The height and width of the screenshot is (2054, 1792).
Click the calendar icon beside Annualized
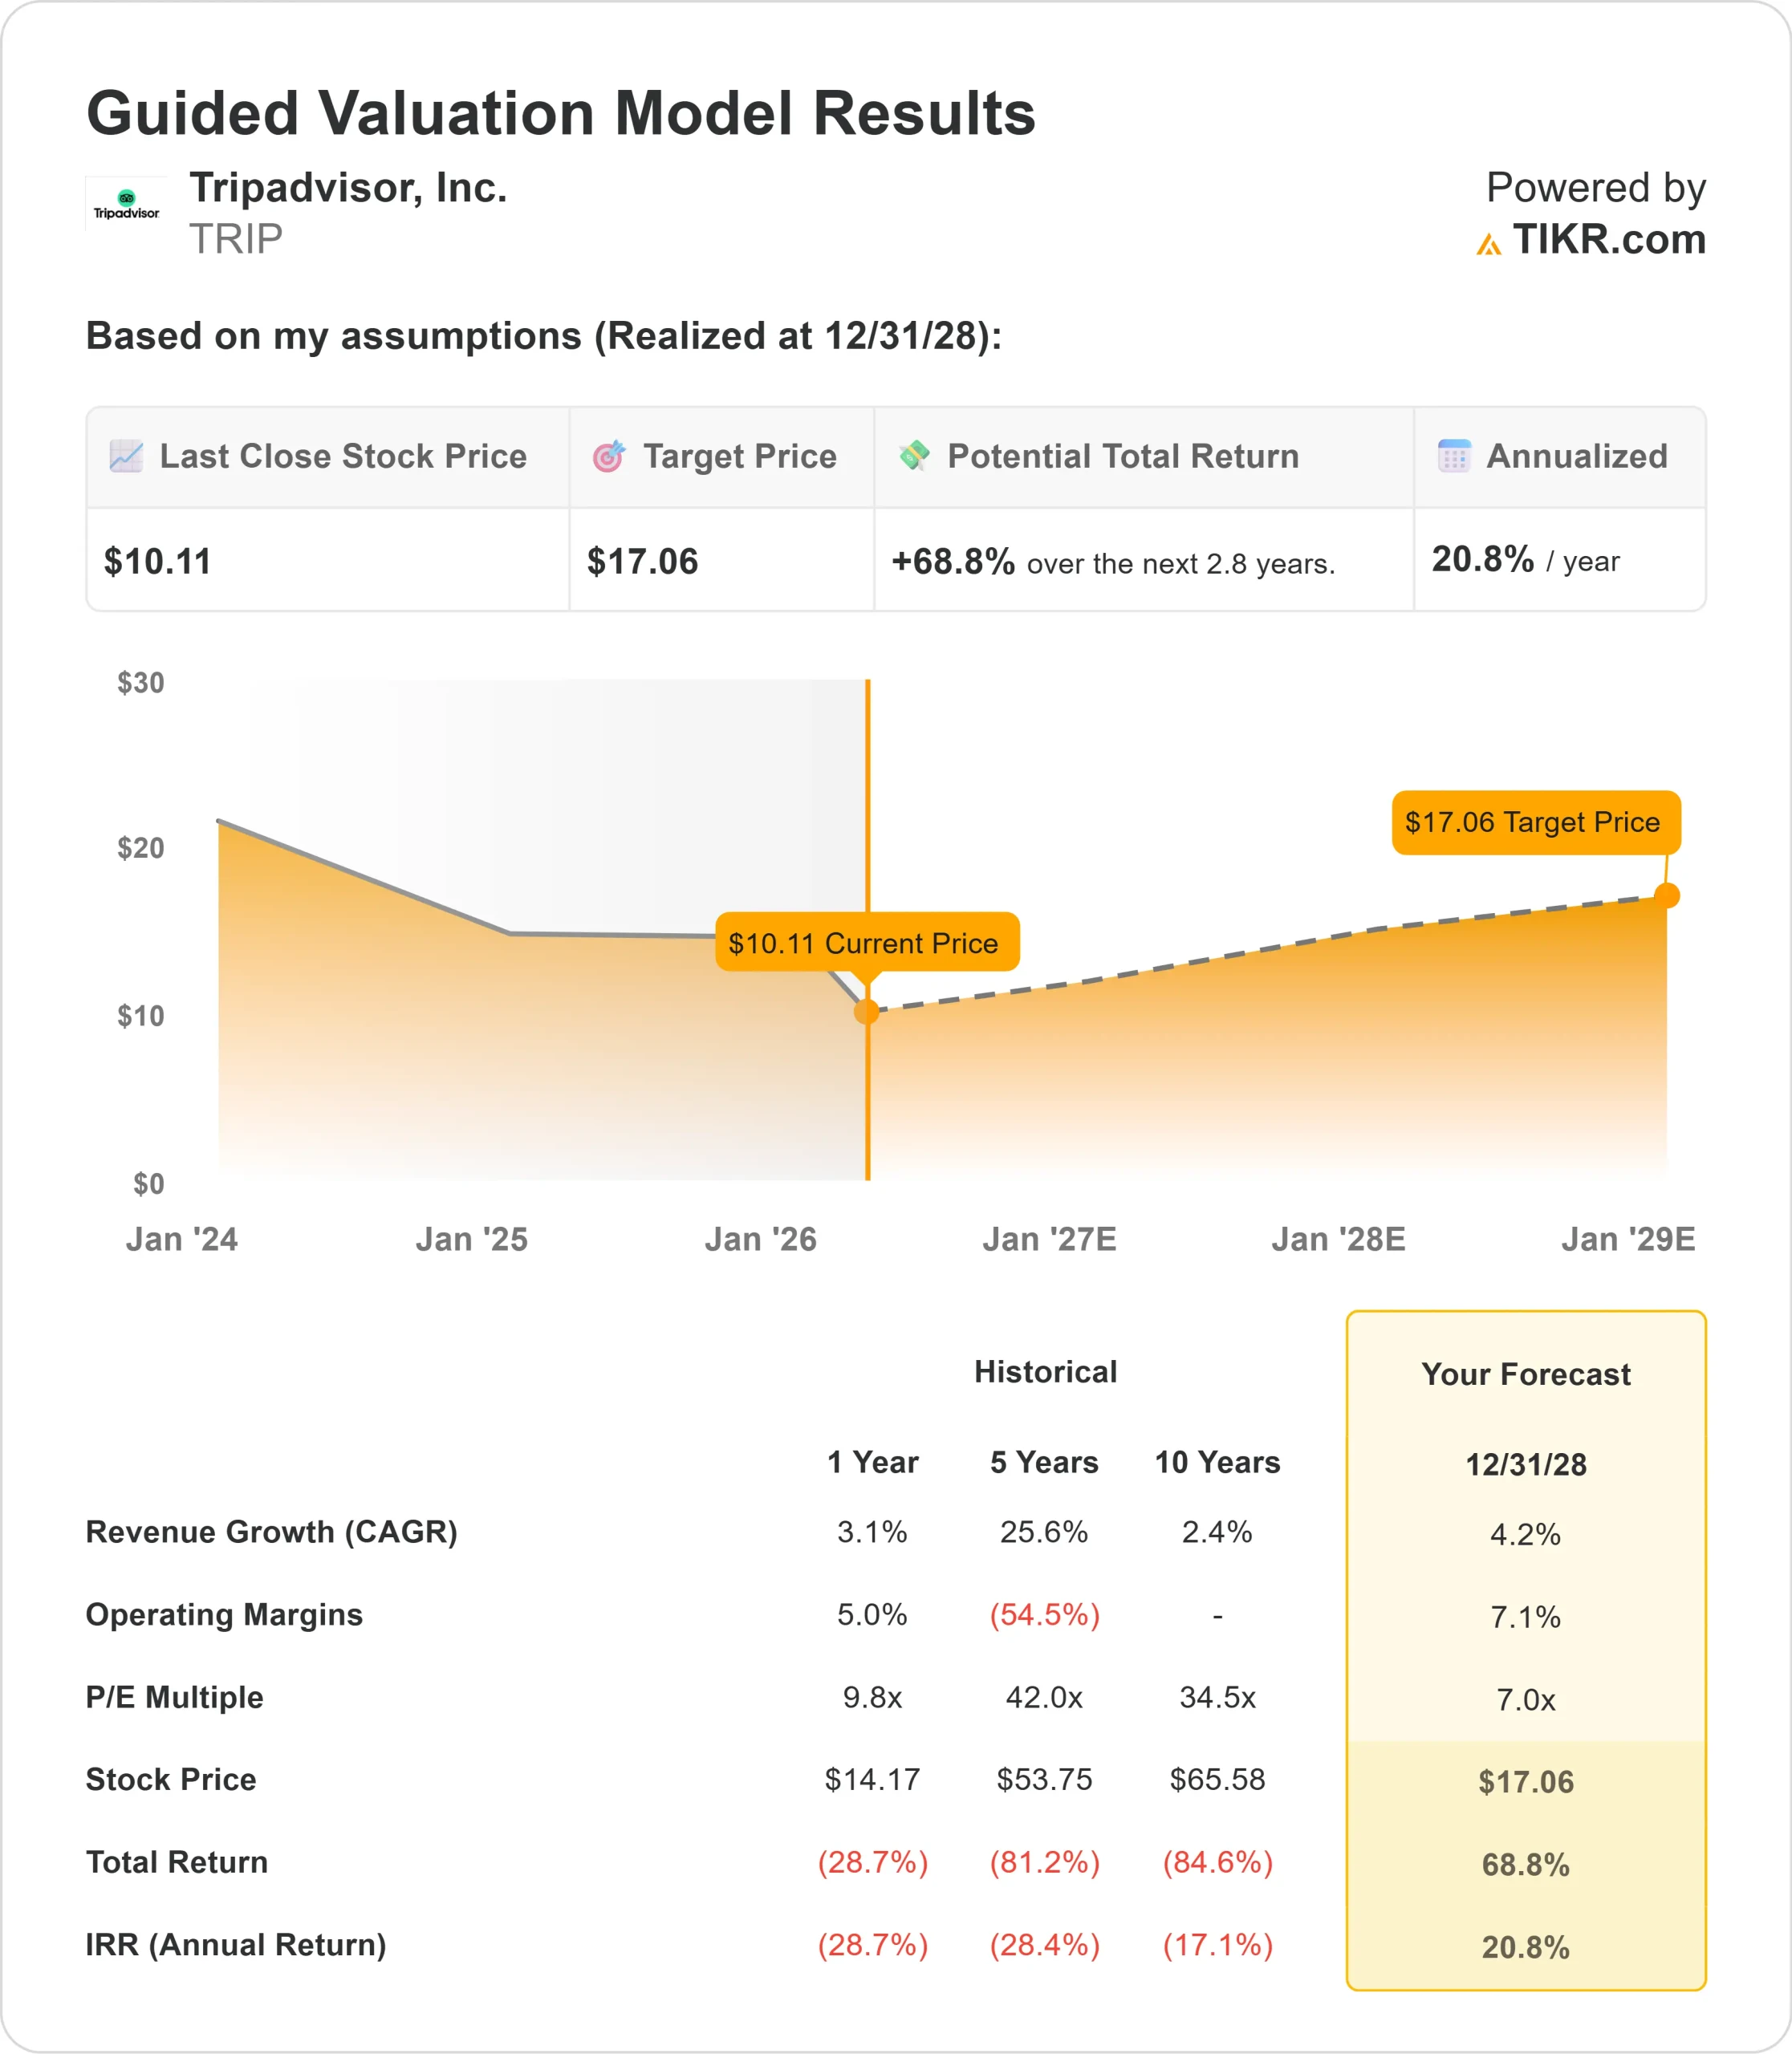[x=1453, y=456]
